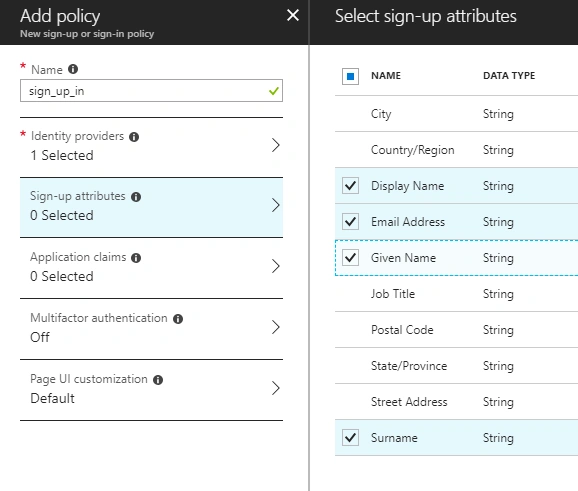Toggle the select-all checkbox in table header
This screenshot has width=578, height=491.
tap(350, 76)
